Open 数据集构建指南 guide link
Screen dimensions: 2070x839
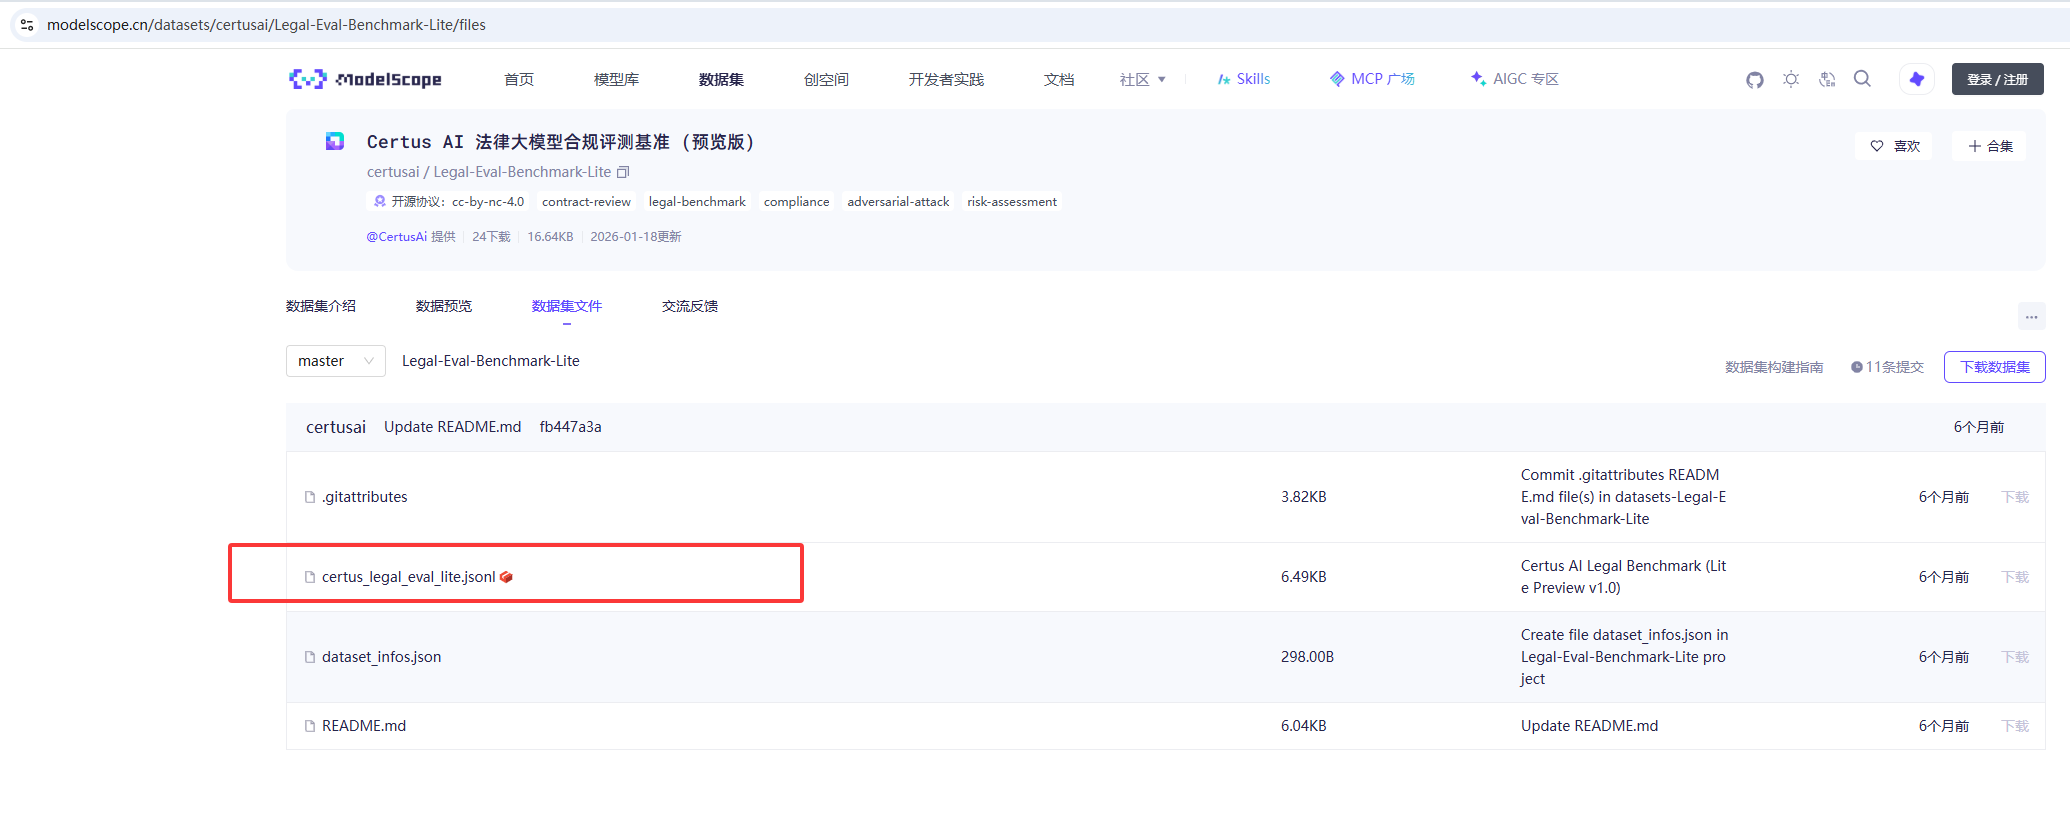[x=1774, y=367]
